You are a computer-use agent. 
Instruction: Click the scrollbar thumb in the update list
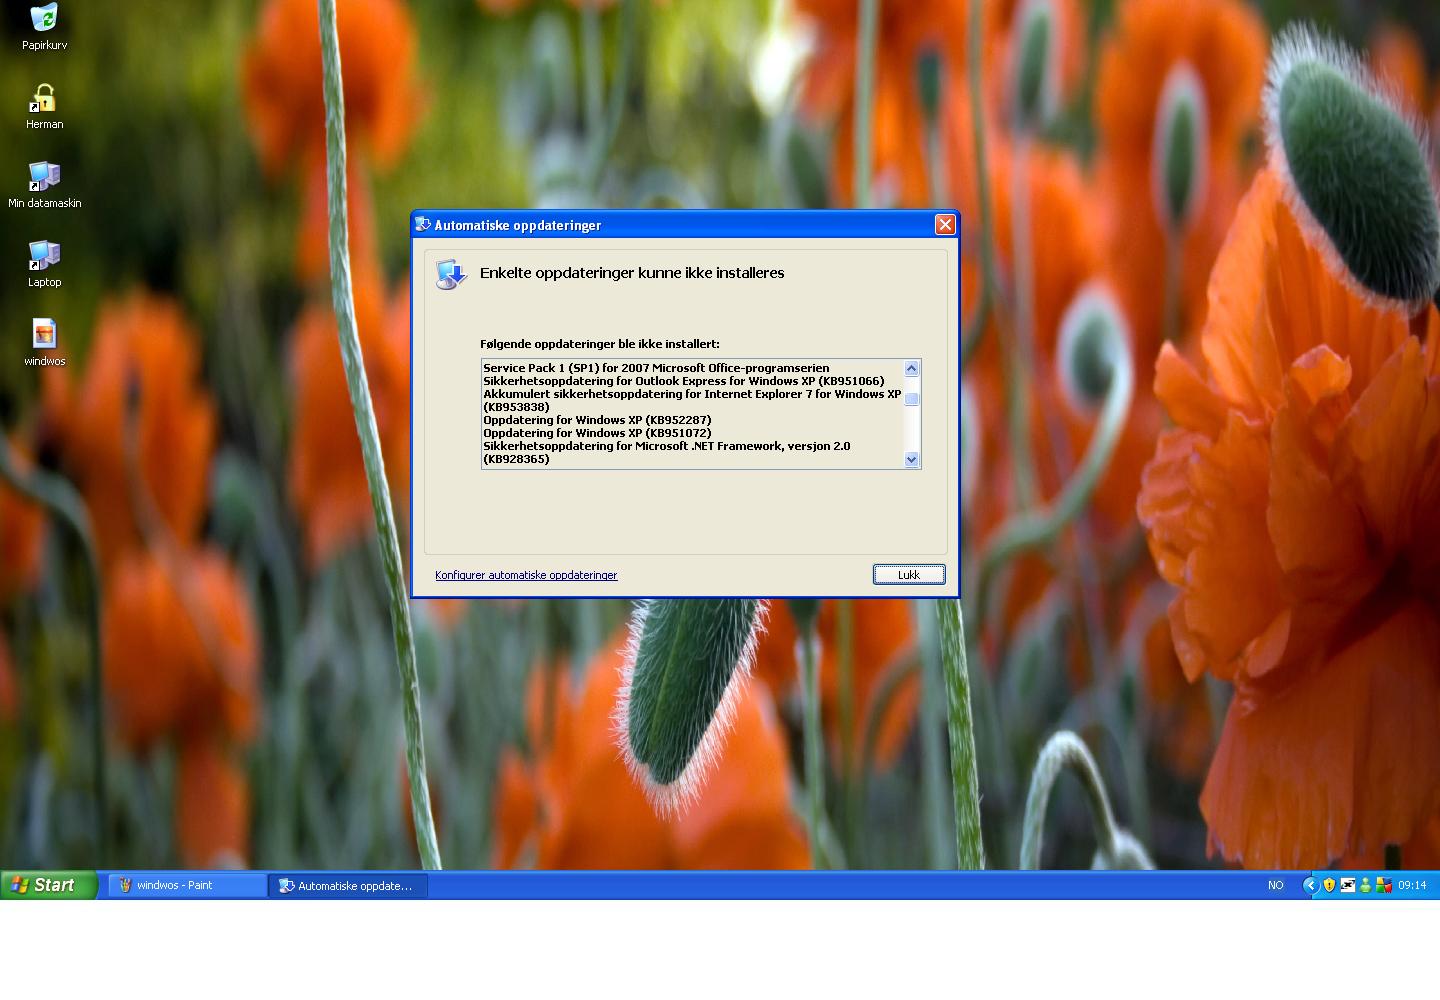coord(911,399)
